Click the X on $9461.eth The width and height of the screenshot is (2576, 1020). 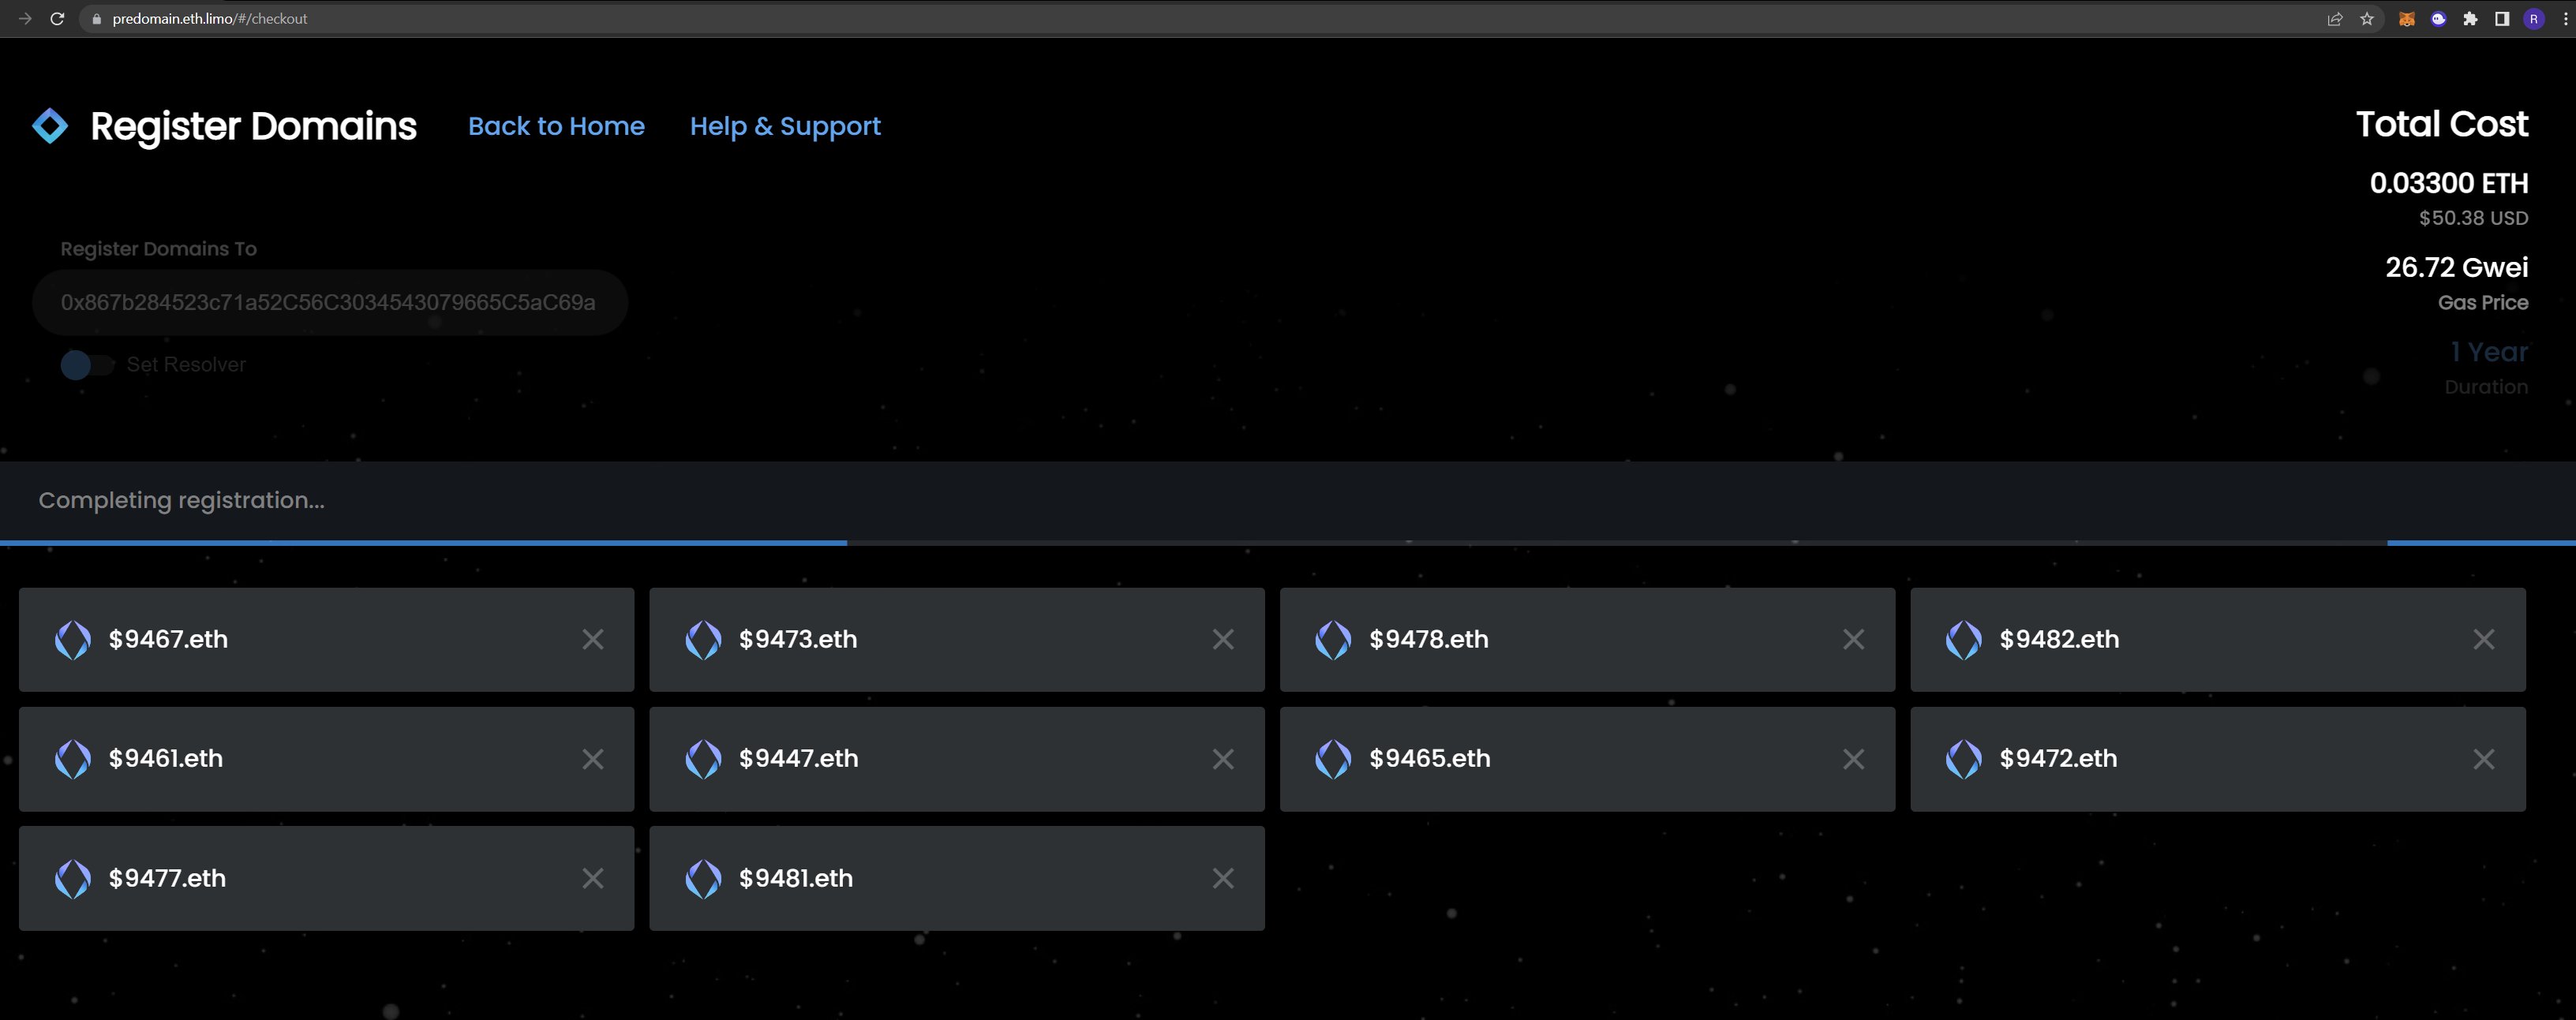point(592,759)
